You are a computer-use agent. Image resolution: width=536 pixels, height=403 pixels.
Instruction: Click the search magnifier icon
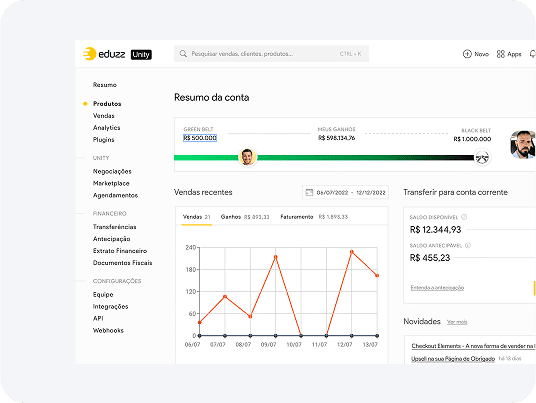[x=183, y=54]
